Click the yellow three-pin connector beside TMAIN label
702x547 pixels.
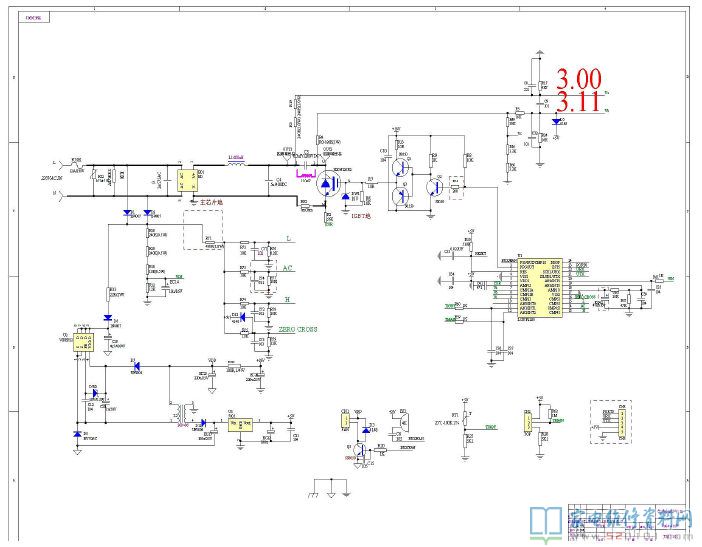pyautogui.click(x=529, y=421)
